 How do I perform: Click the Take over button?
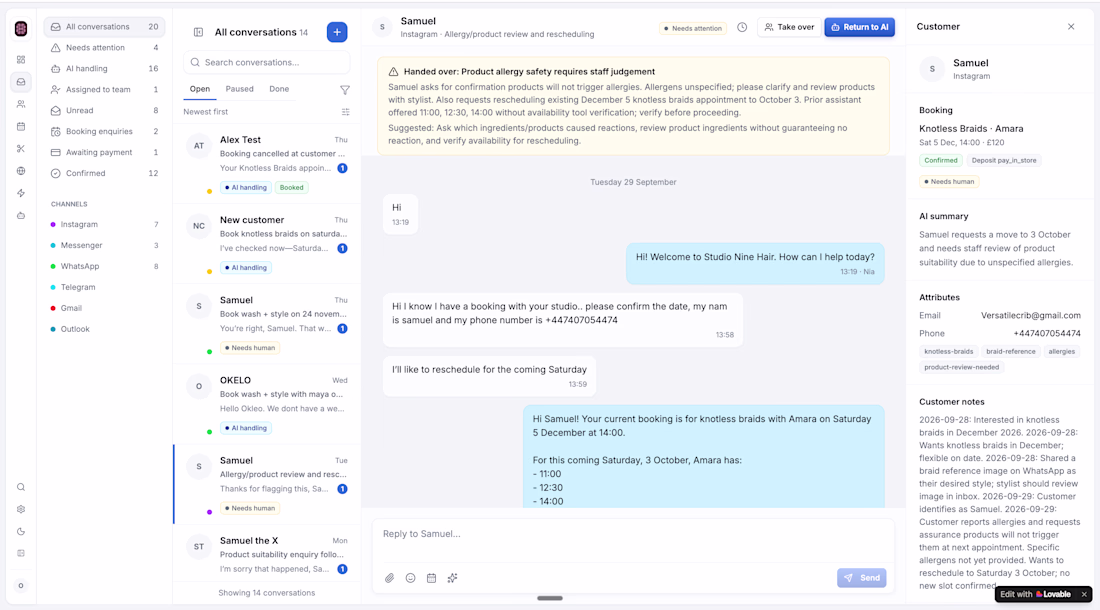click(789, 27)
